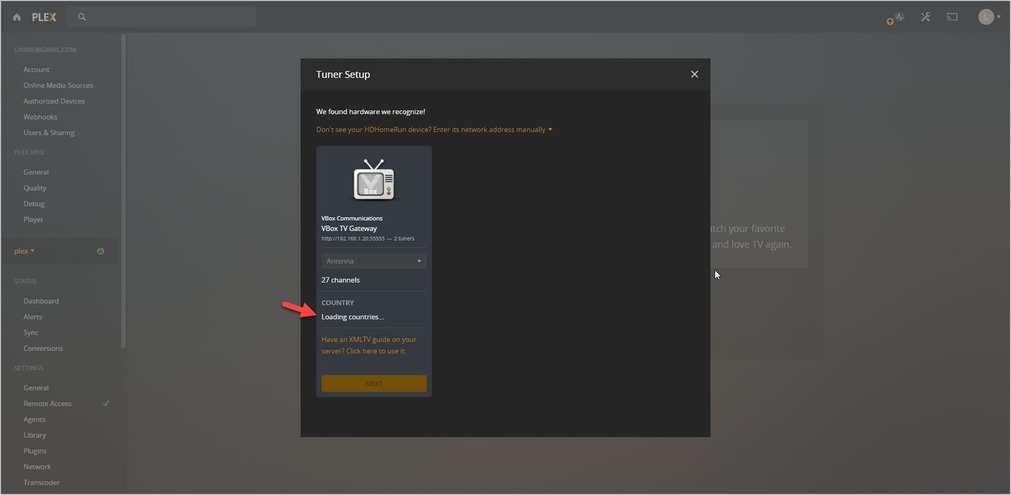Open Webhooks settings
Screen dimensions: 1011x495
coord(40,117)
